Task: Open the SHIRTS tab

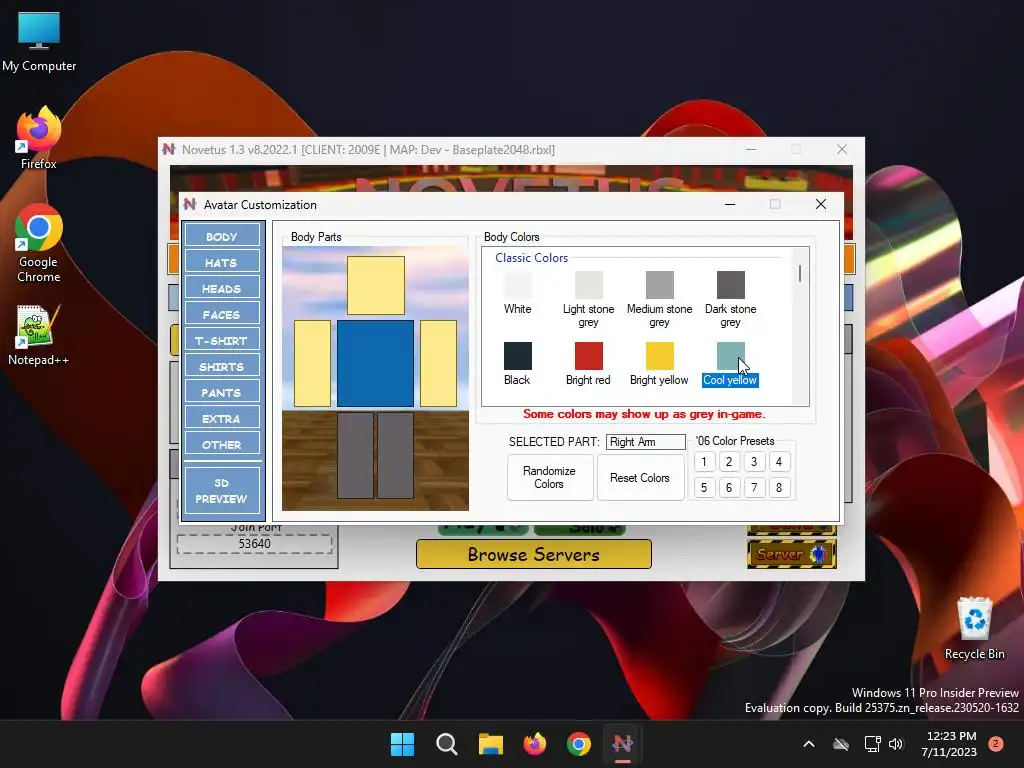Action: (x=222, y=367)
